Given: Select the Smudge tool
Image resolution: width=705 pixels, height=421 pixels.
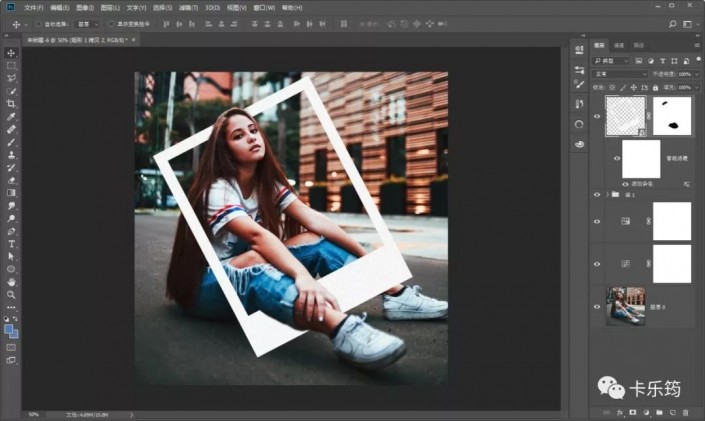Looking at the screenshot, I should point(11,206).
